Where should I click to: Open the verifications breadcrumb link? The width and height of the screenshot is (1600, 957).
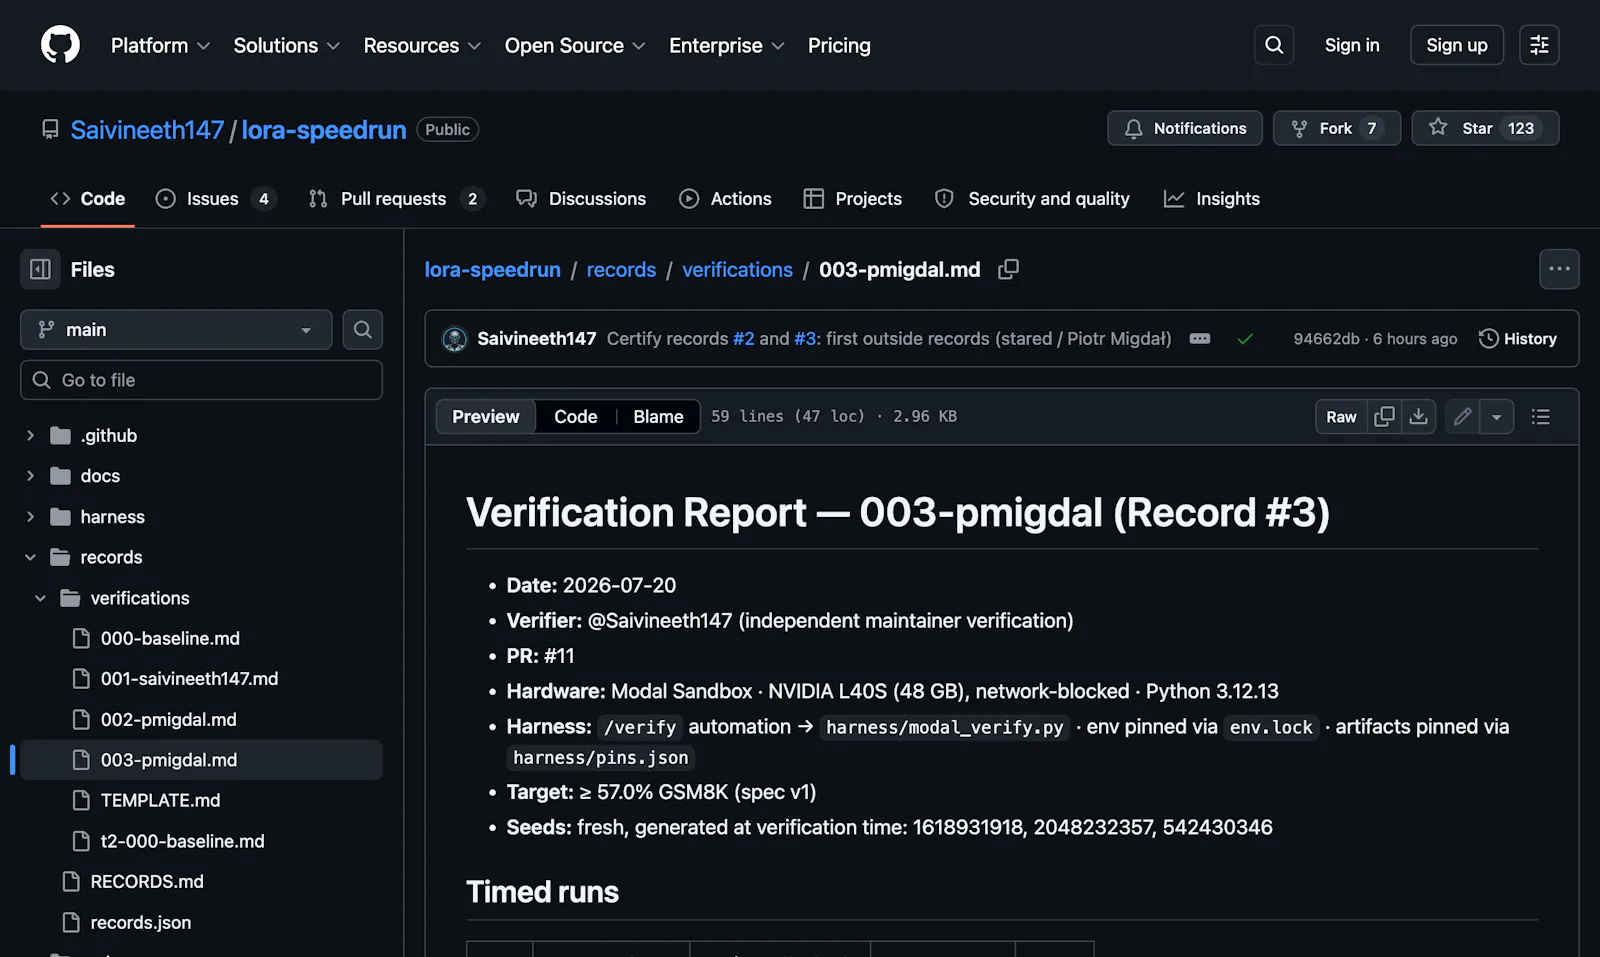click(737, 270)
